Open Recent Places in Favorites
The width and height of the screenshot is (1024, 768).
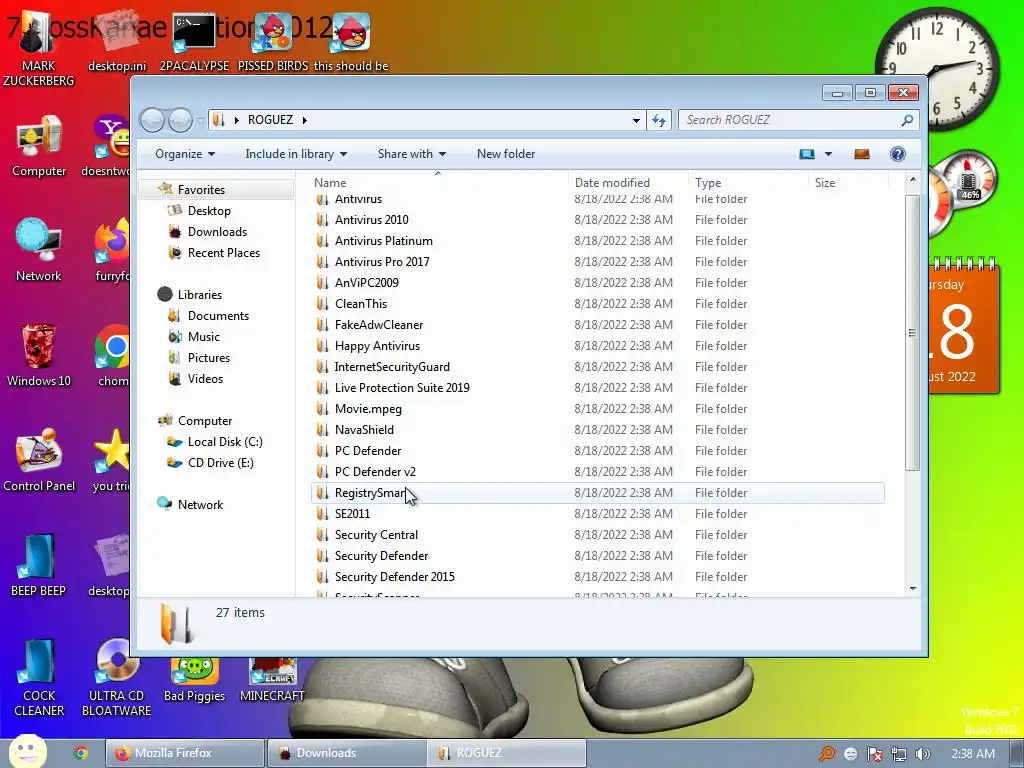tap(223, 253)
